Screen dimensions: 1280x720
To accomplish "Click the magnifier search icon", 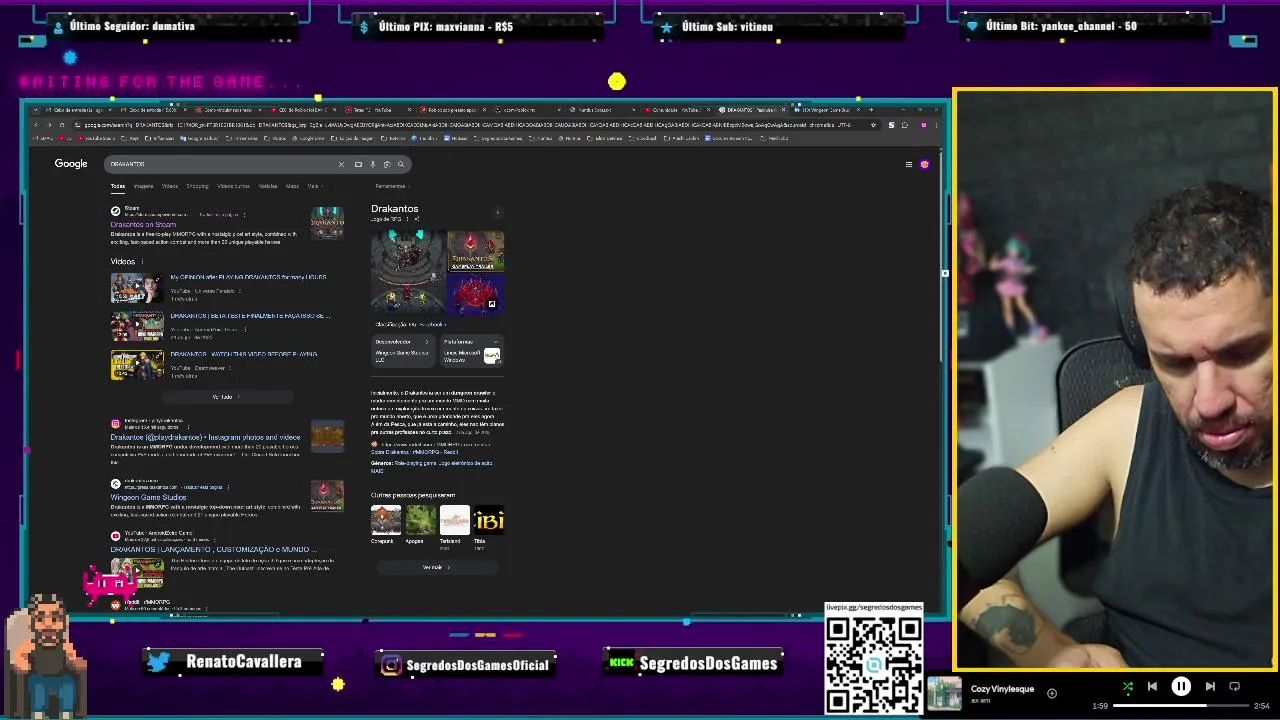I will pos(401,164).
